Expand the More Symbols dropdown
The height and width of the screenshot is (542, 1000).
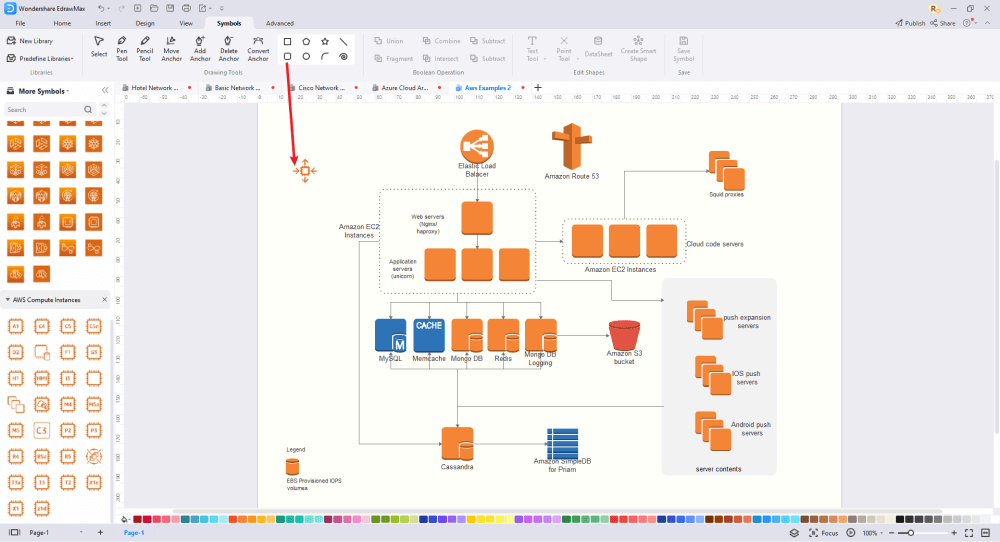tap(43, 91)
